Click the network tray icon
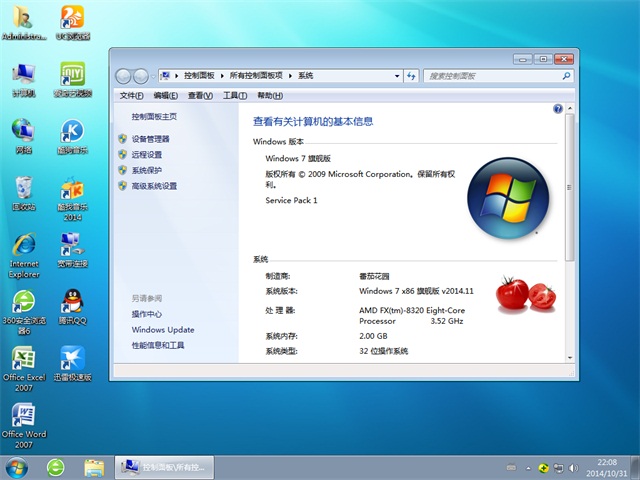Viewport: 640px width, 480px height. 558,468
